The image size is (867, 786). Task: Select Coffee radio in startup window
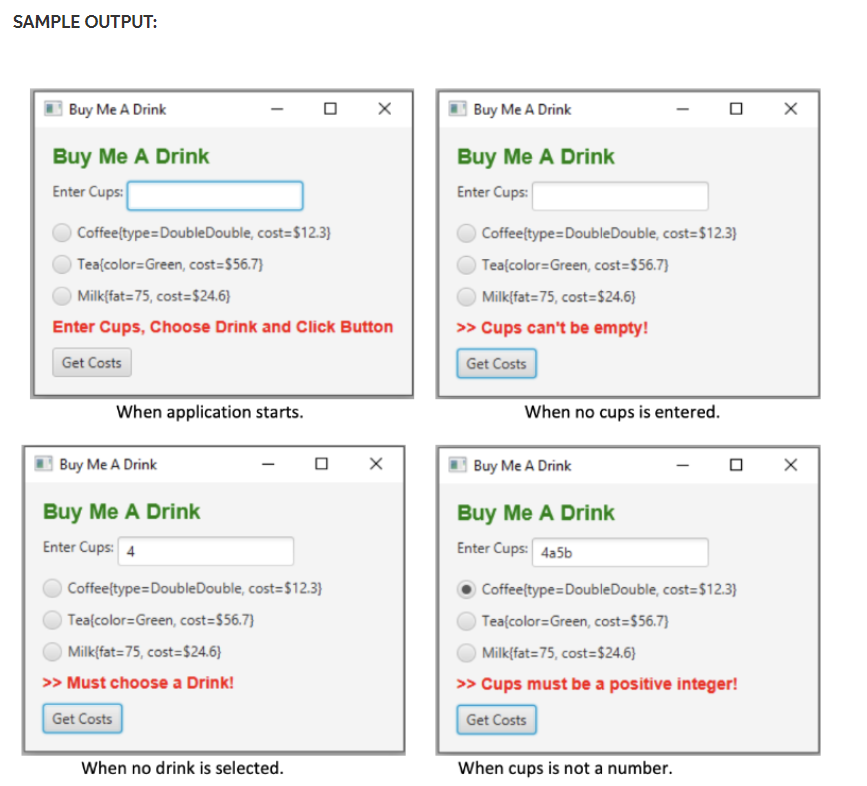(61, 233)
